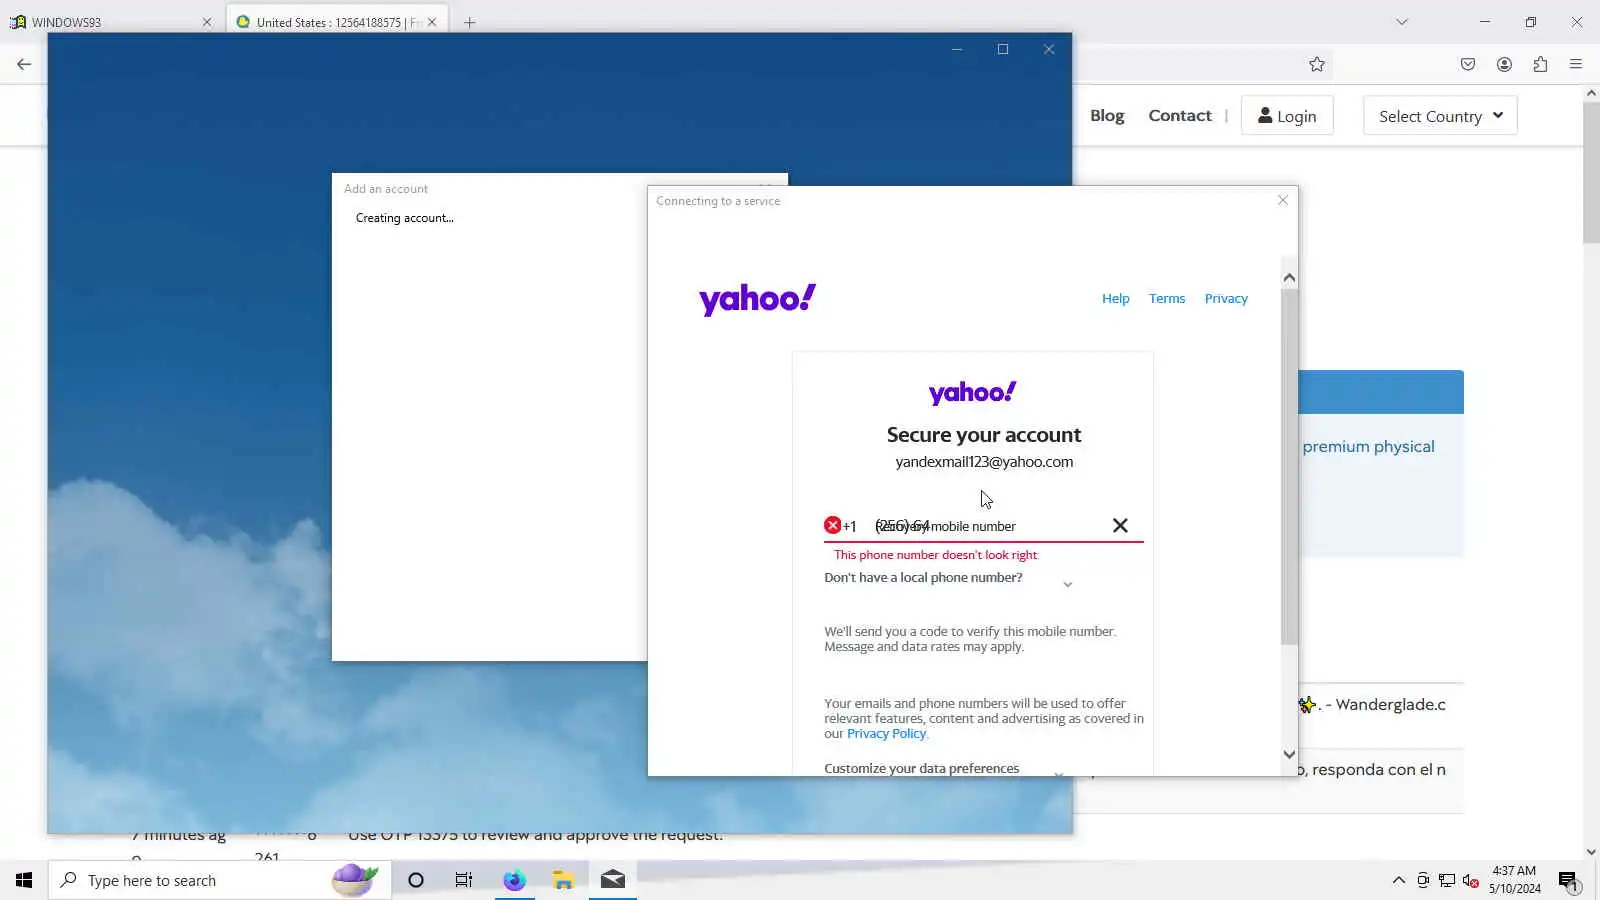List all browser tabs with chevron
This screenshot has height=900, width=1600.
click(1402, 22)
